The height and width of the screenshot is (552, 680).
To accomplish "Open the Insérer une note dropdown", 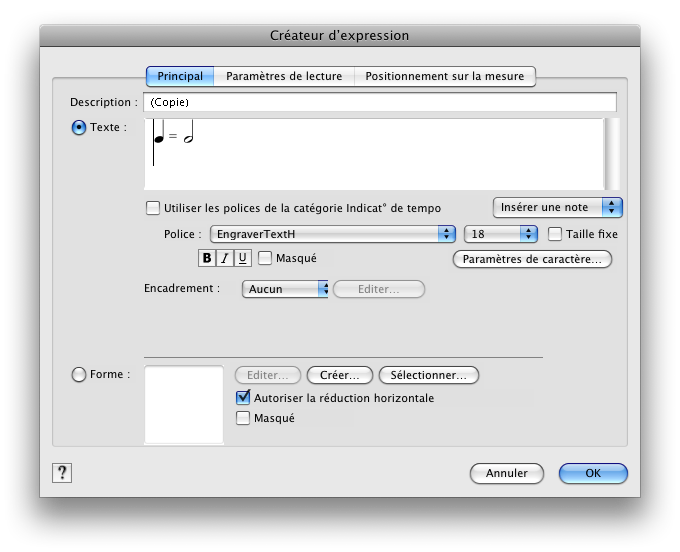I will 557,207.
